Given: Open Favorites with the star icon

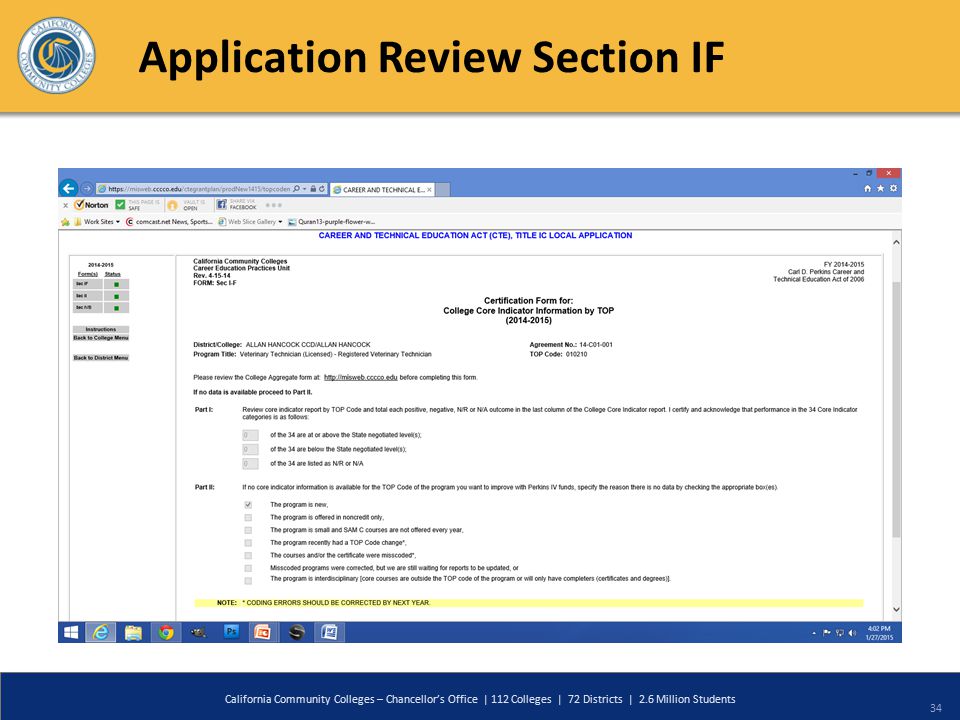Looking at the screenshot, I should coord(880,189).
